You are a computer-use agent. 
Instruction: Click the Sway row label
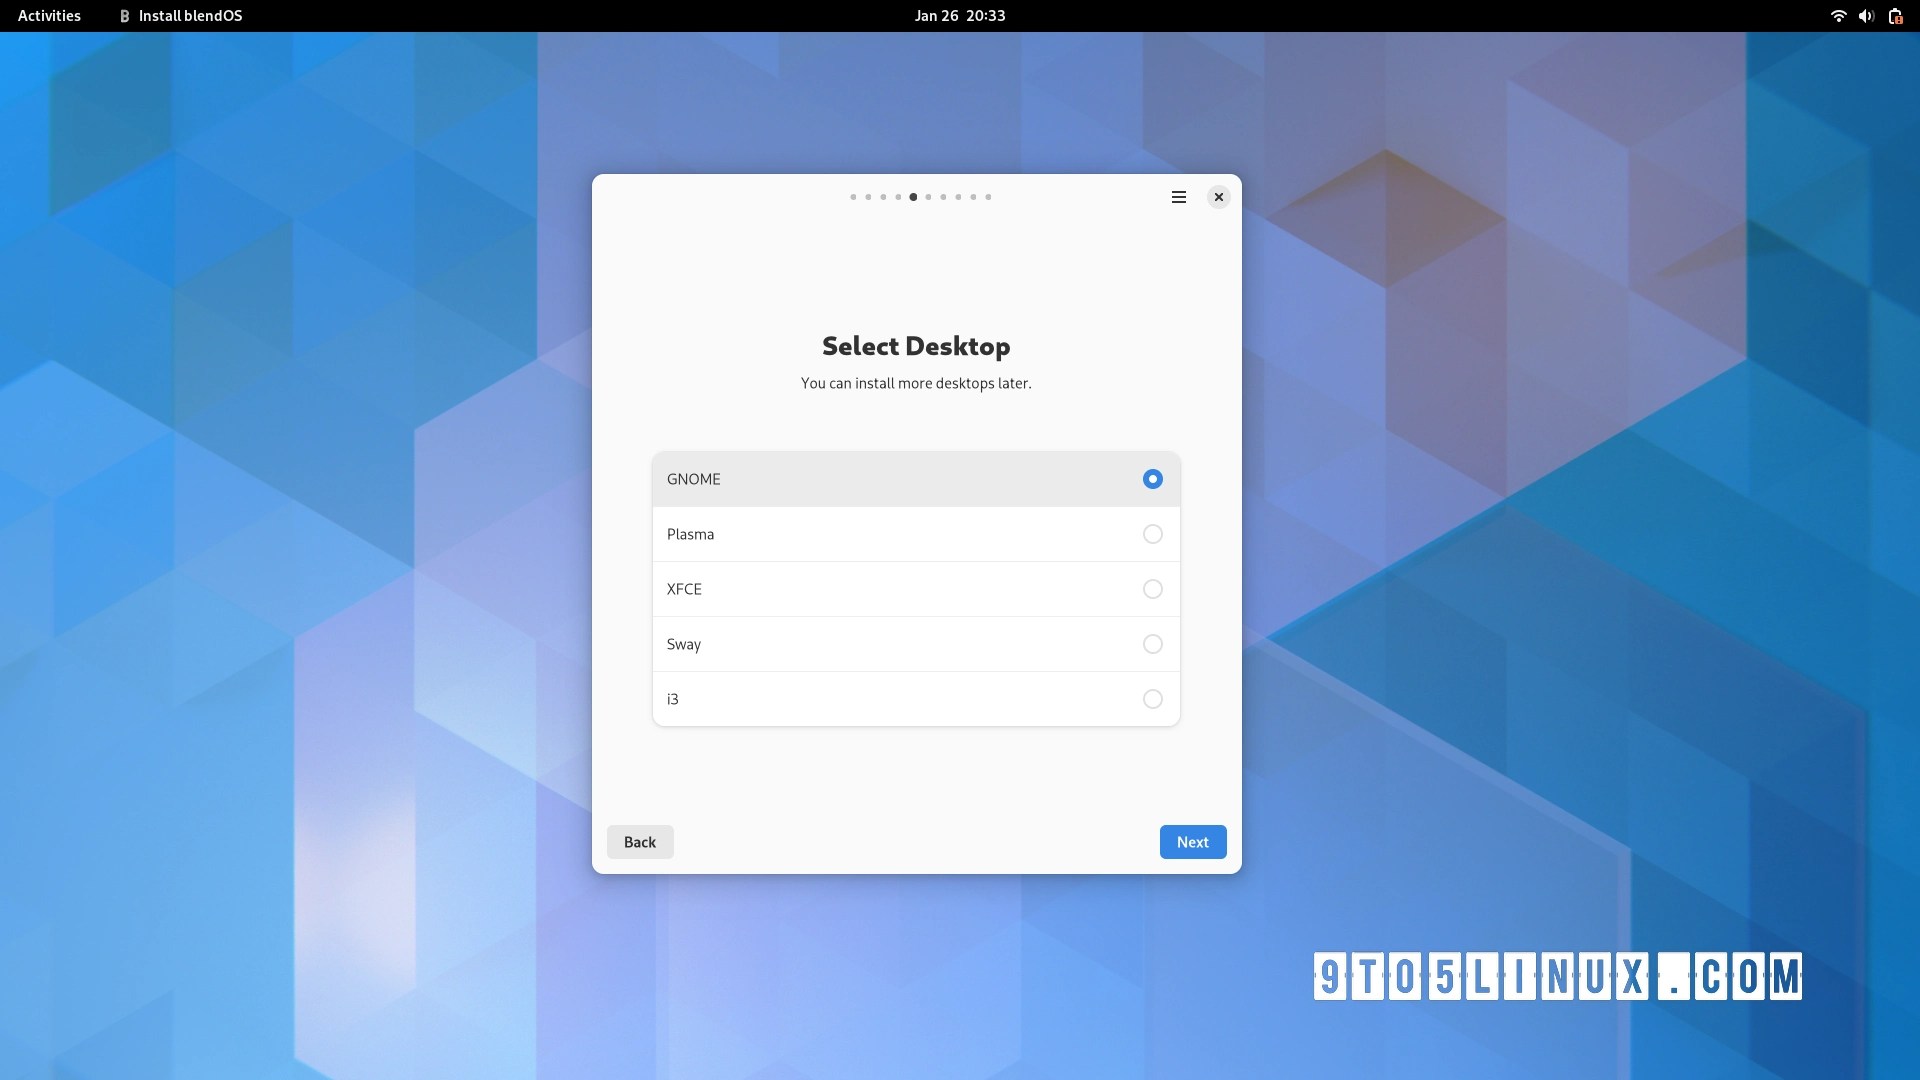pos(684,644)
